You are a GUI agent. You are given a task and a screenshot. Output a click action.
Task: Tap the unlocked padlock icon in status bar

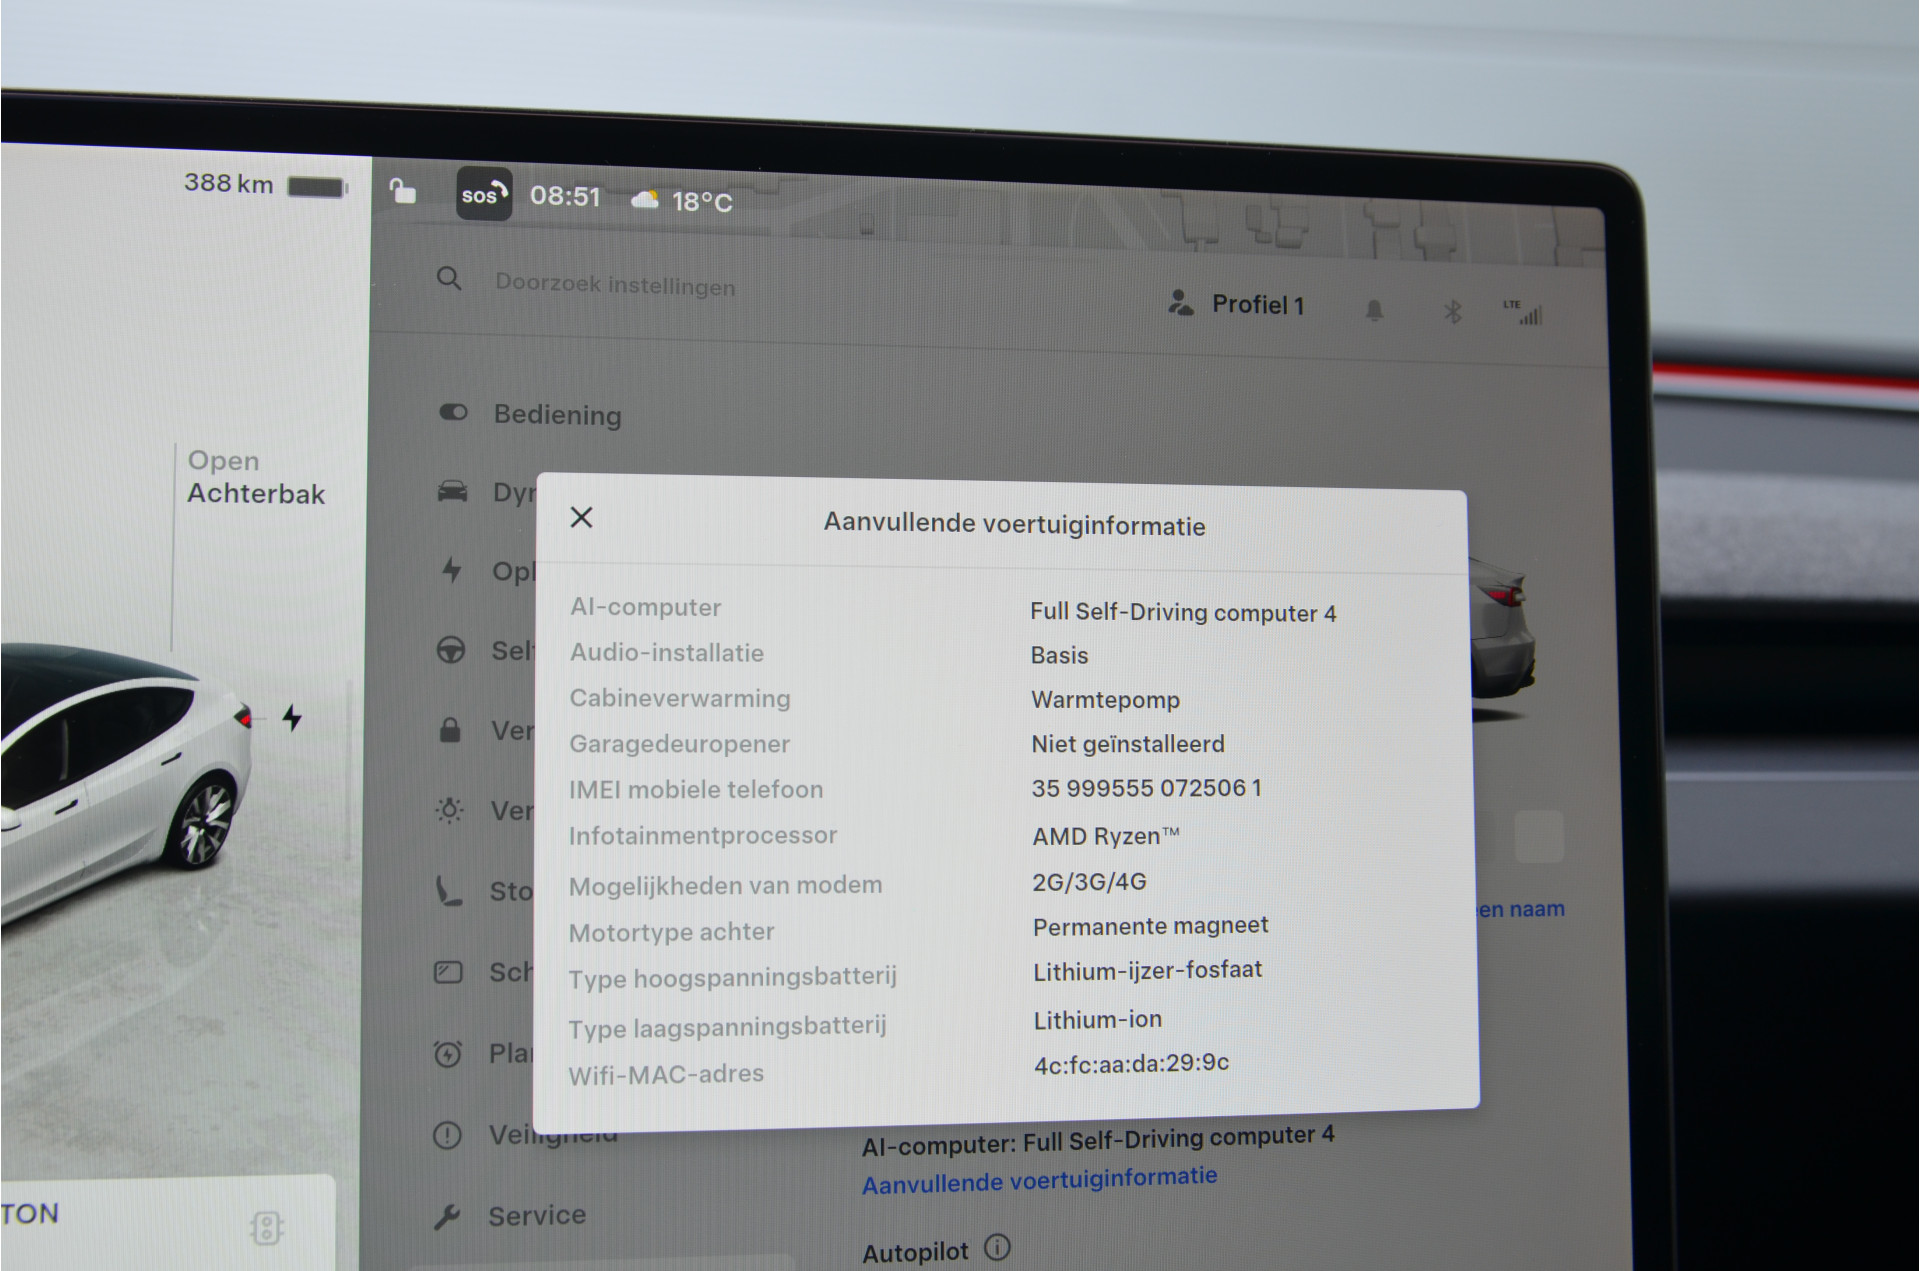[x=402, y=190]
